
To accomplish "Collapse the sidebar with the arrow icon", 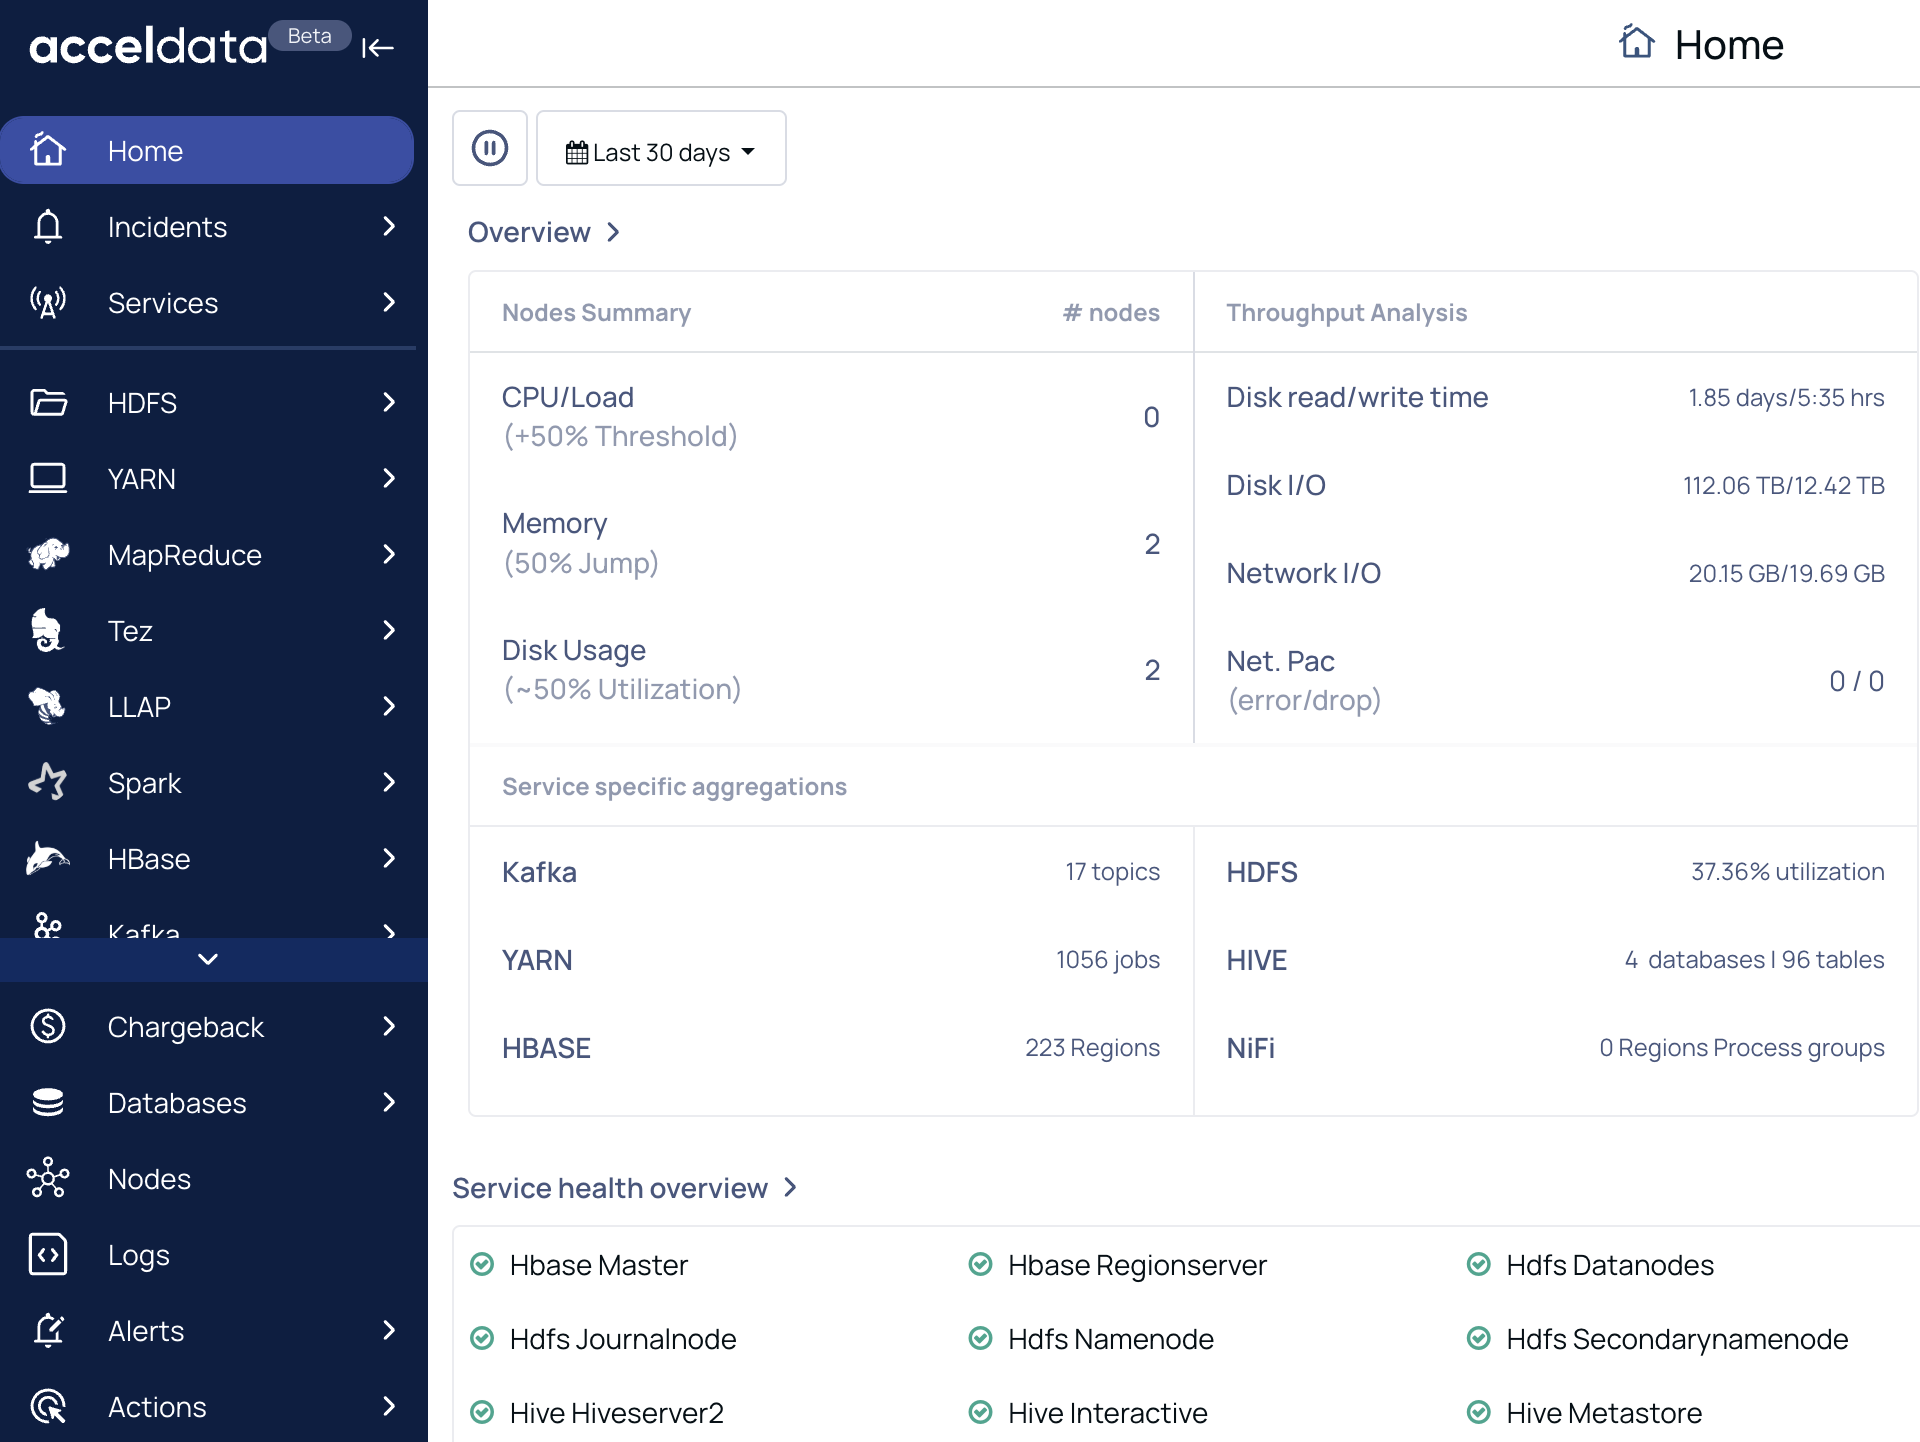I will point(378,47).
